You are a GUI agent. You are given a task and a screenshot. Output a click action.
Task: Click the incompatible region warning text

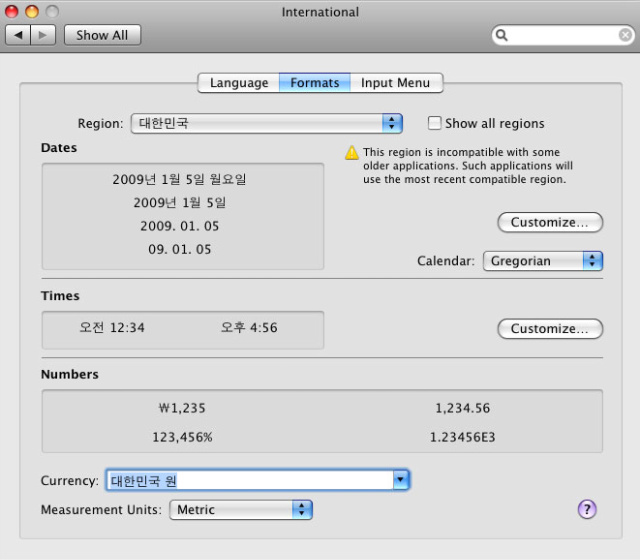(468, 166)
